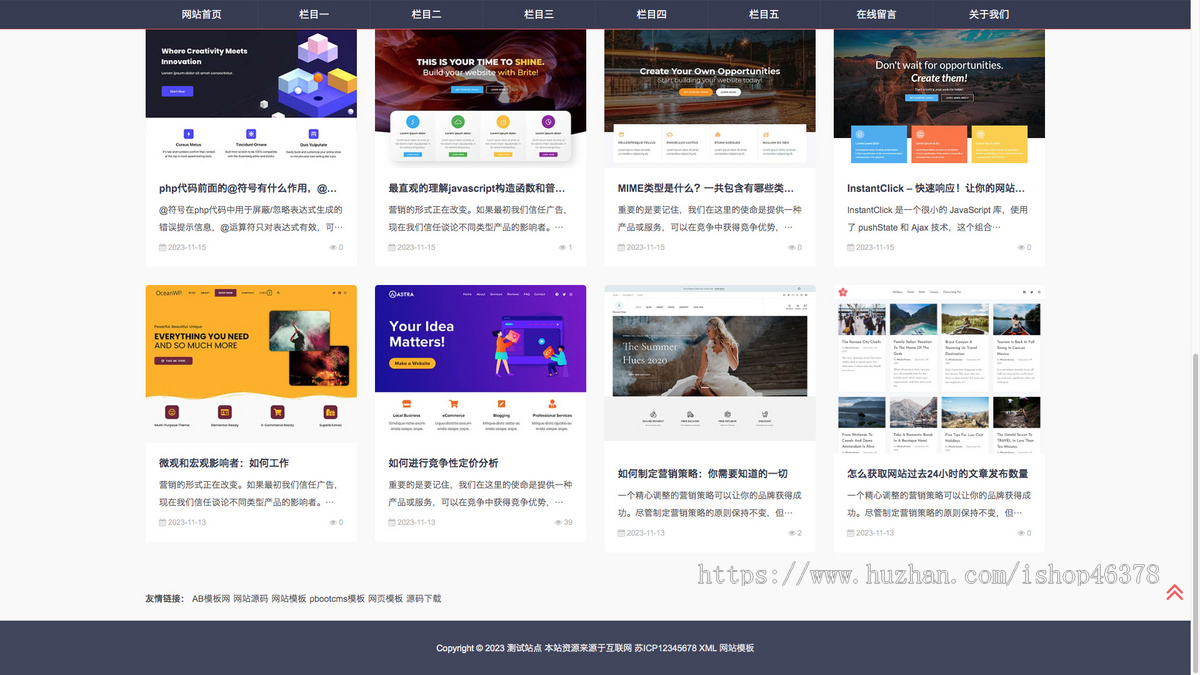Click the Create Your Own Opportunities thumbnail
This screenshot has height=675, width=1200.
(x=710, y=97)
